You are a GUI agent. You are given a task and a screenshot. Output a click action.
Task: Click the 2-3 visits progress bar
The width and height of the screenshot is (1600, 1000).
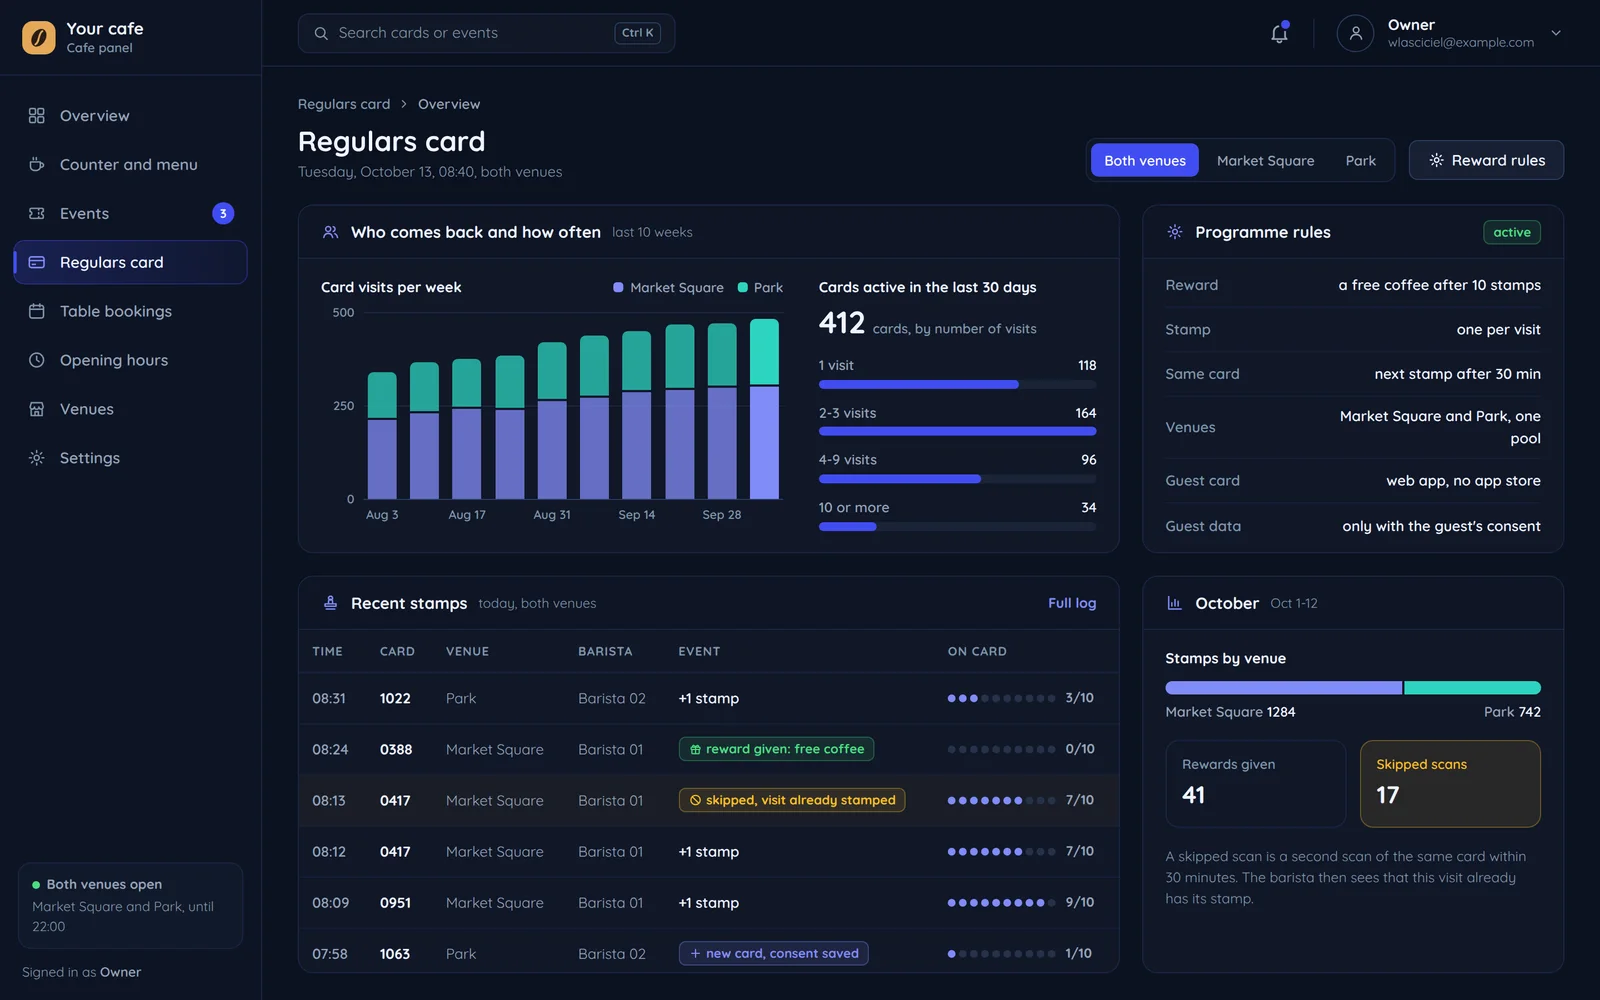(957, 431)
